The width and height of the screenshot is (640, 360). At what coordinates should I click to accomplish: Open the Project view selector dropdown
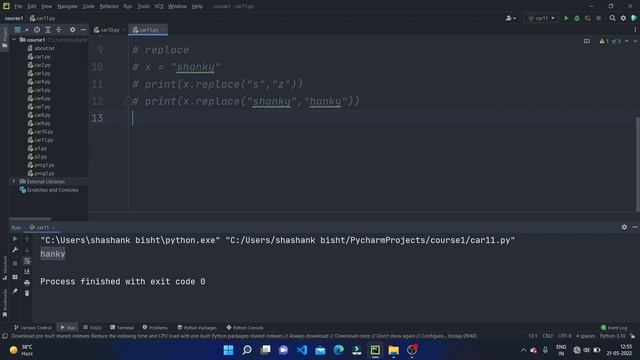[21, 30]
